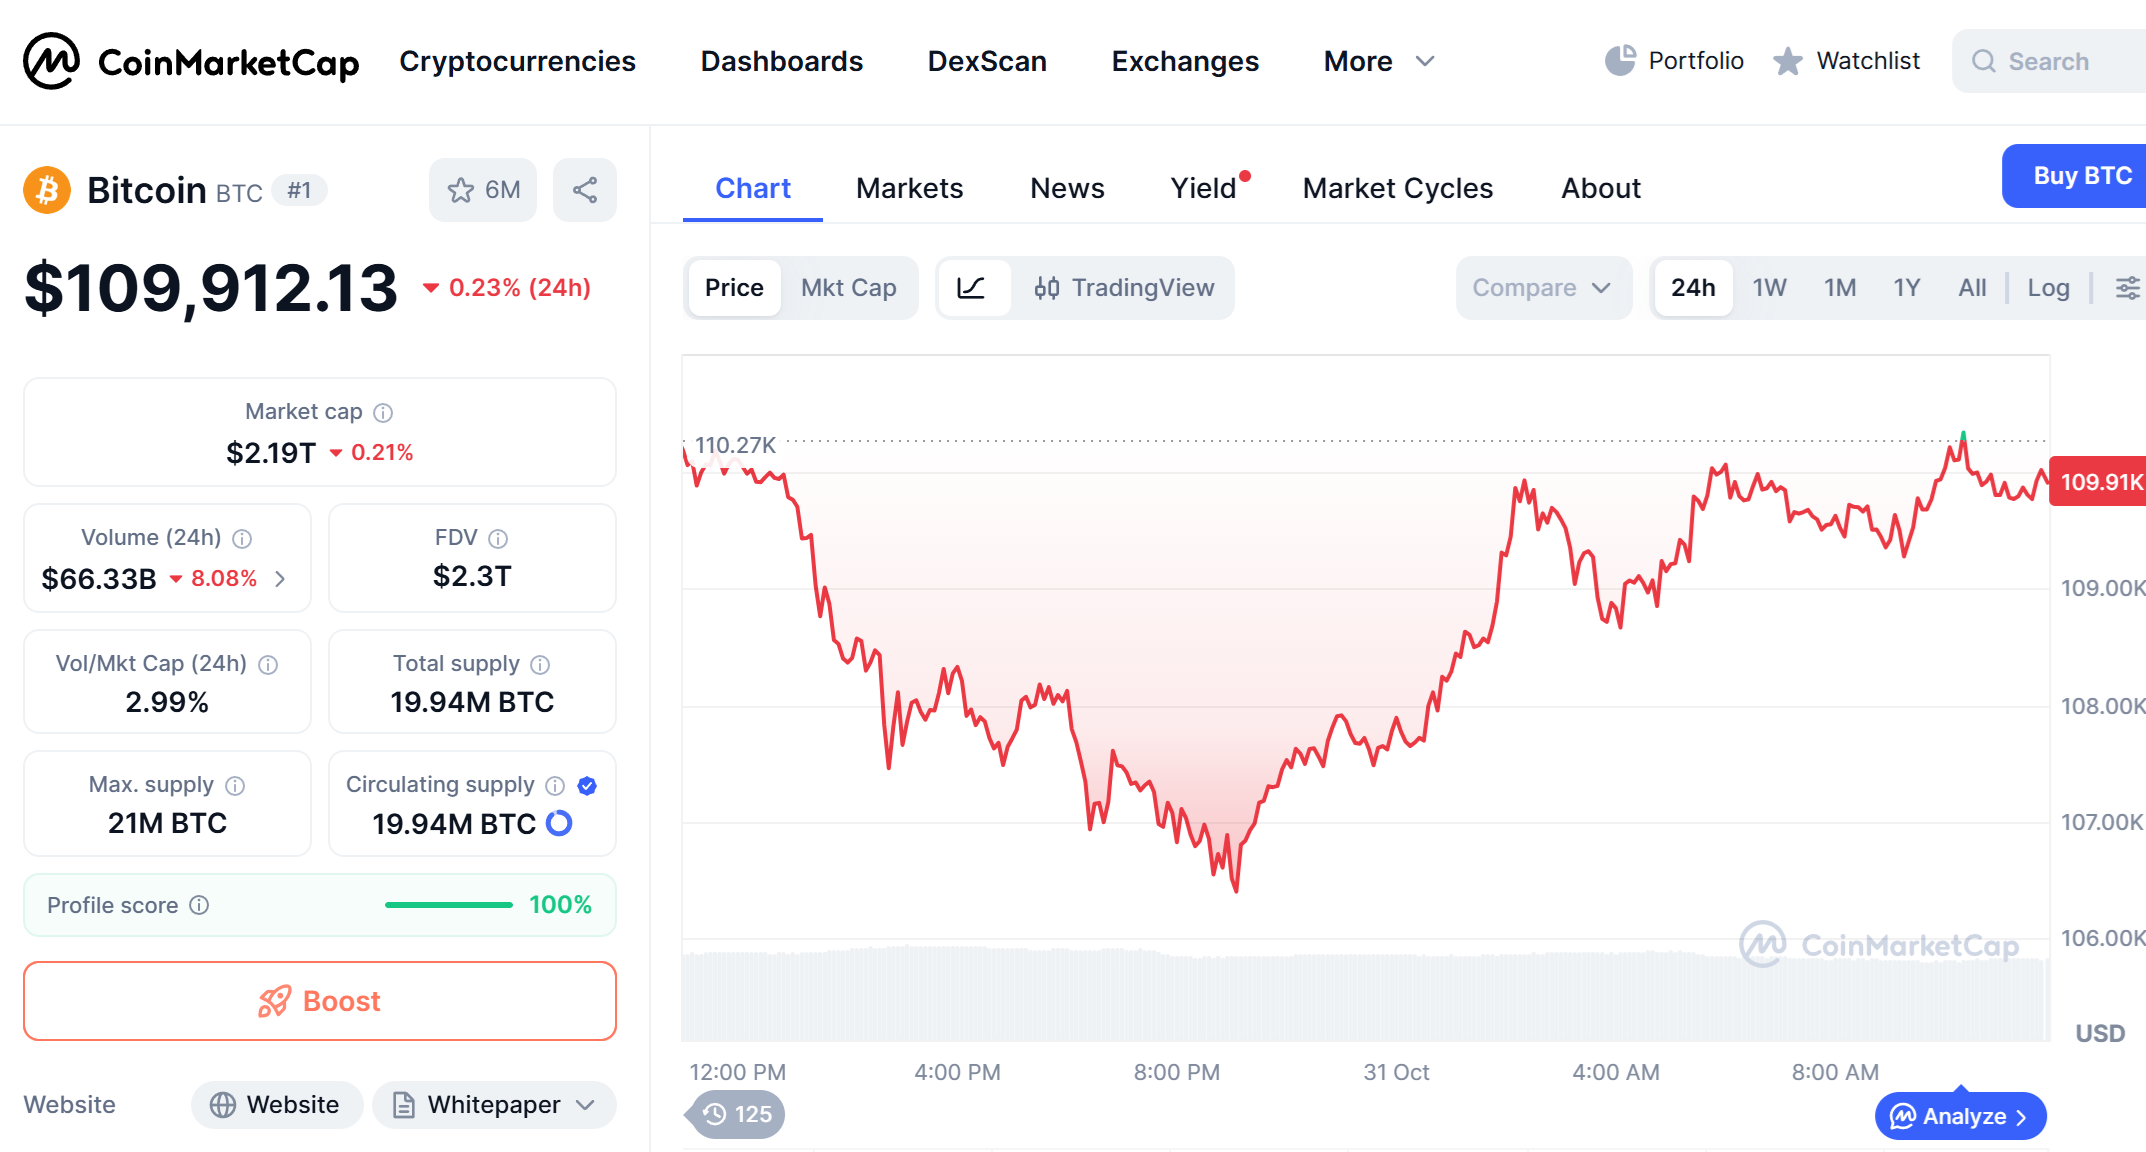Click the Buy BTC button
Screen dimensions: 2146x1152
2082,176
